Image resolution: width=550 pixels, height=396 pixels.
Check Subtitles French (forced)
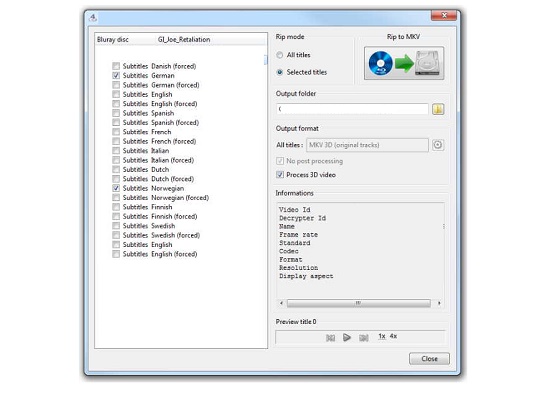pyautogui.click(x=116, y=141)
